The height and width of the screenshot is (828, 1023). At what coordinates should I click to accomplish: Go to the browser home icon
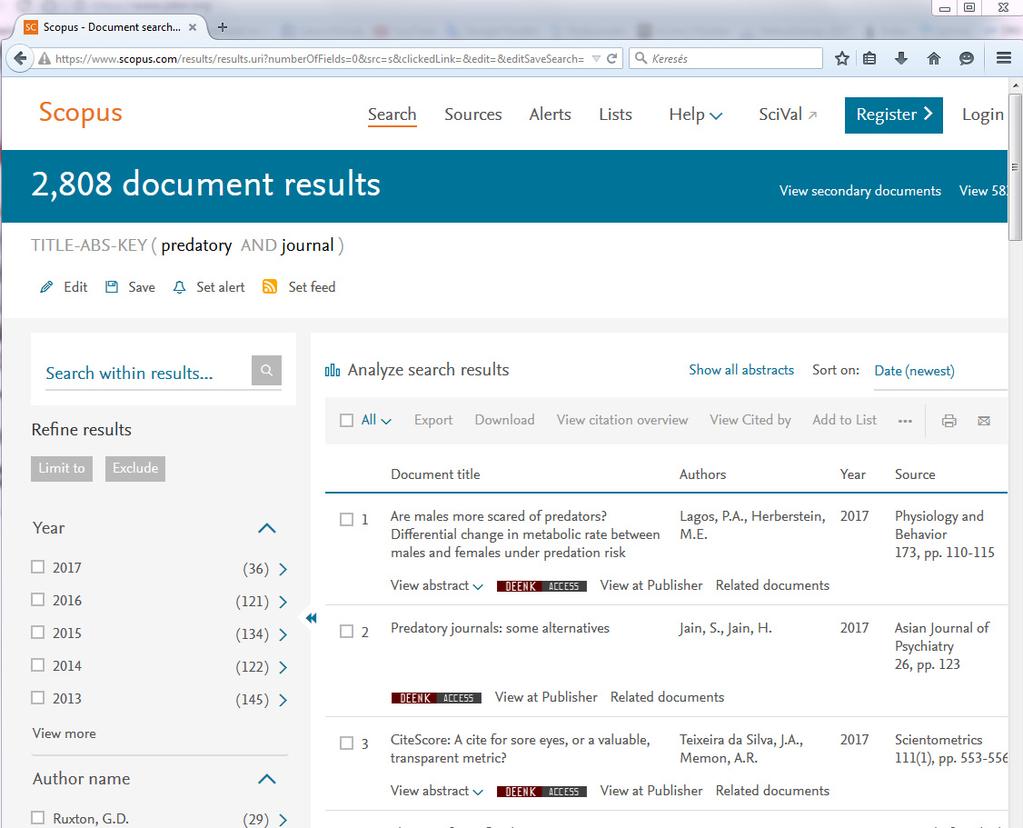pos(934,59)
